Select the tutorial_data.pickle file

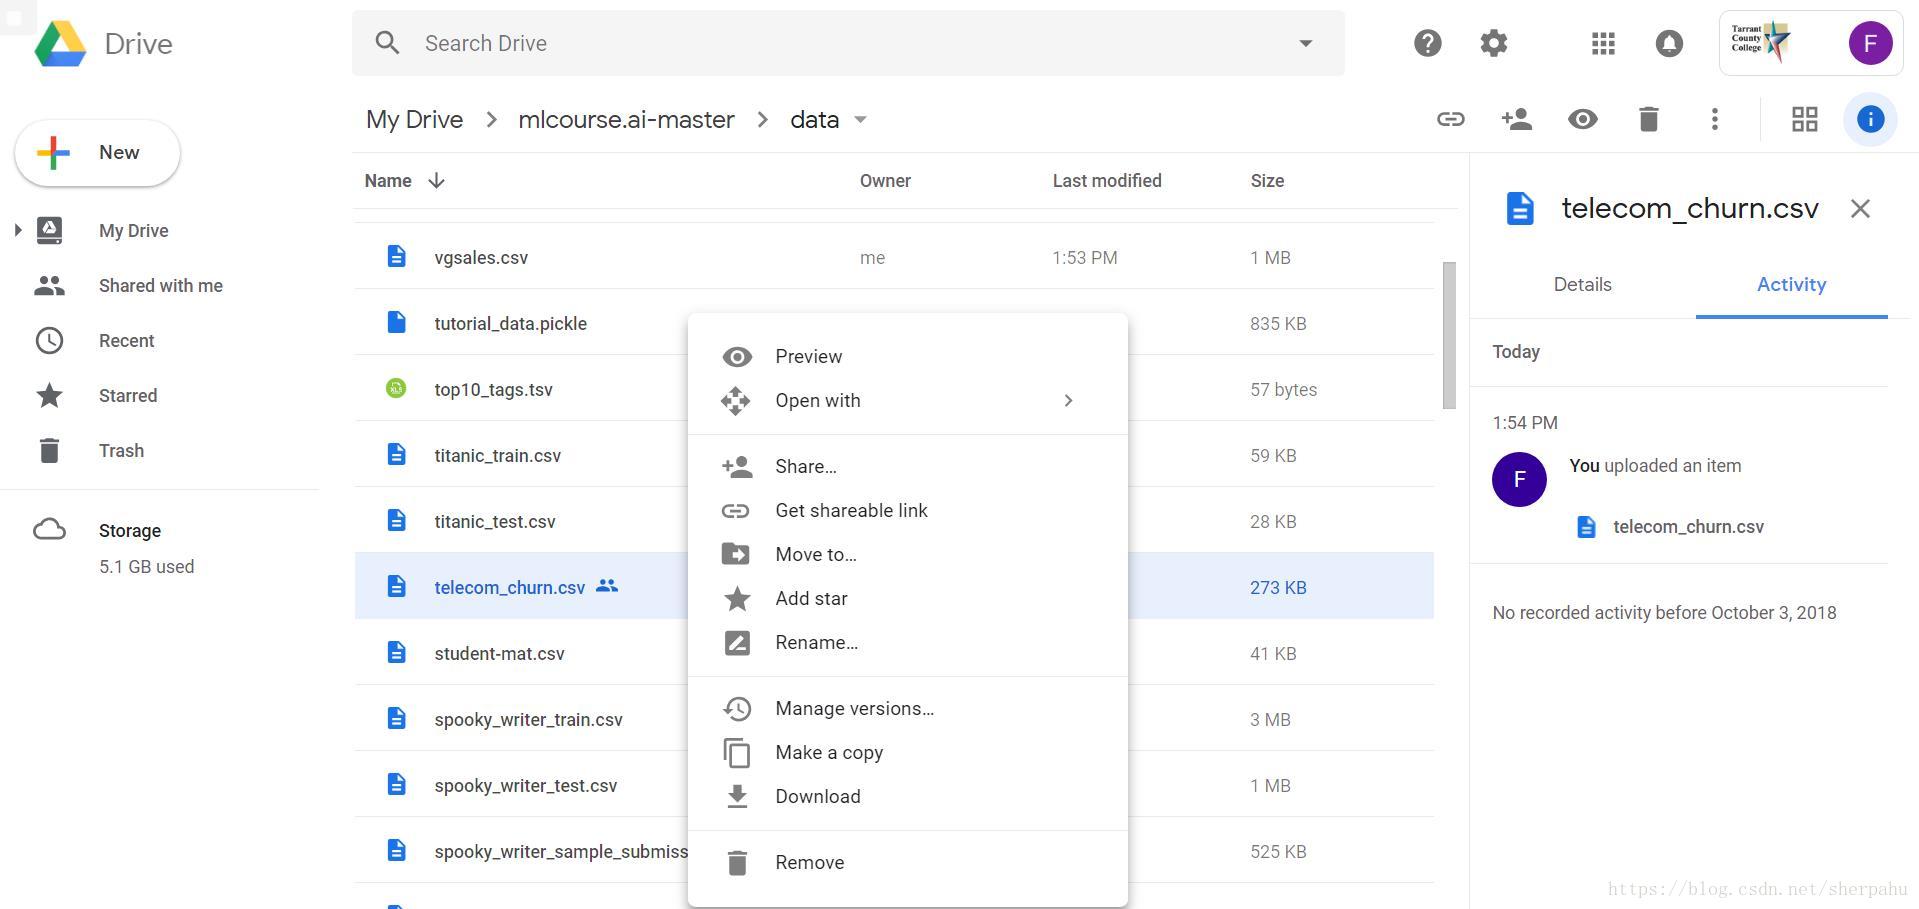click(510, 324)
